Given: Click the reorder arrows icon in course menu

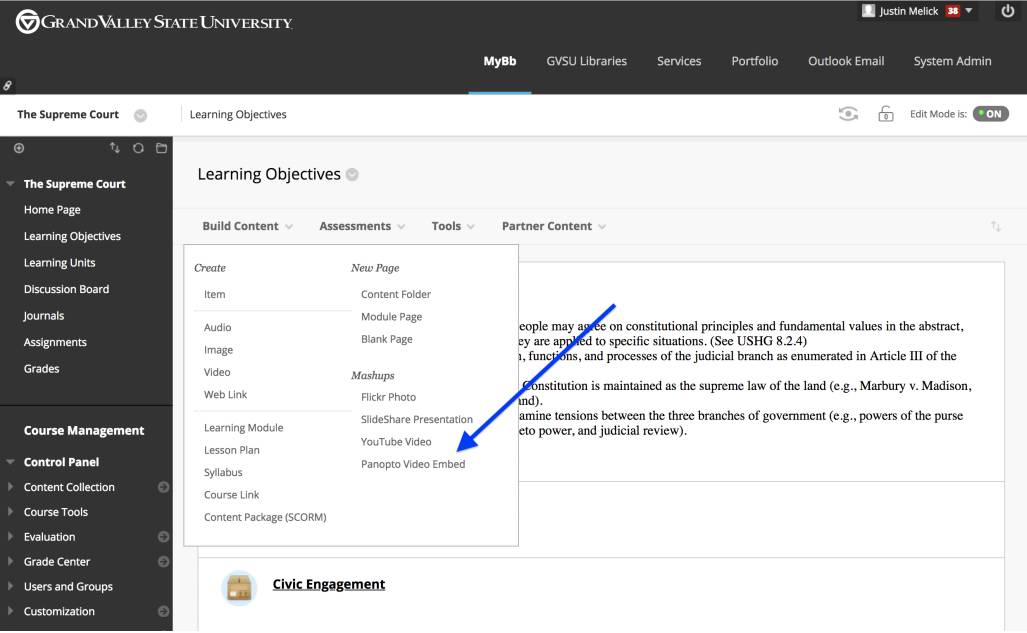Looking at the screenshot, I should (x=115, y=148).
